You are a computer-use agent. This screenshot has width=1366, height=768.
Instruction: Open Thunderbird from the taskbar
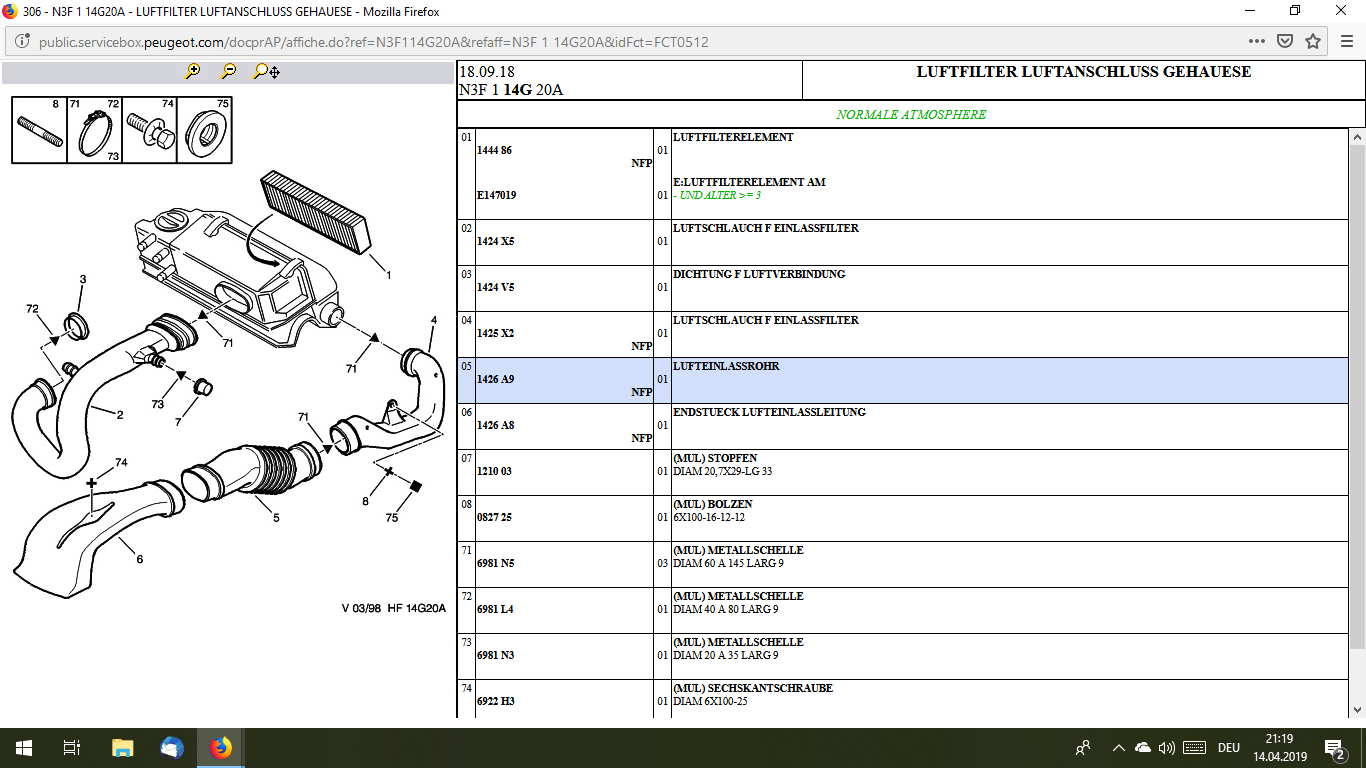pos(172,748)
